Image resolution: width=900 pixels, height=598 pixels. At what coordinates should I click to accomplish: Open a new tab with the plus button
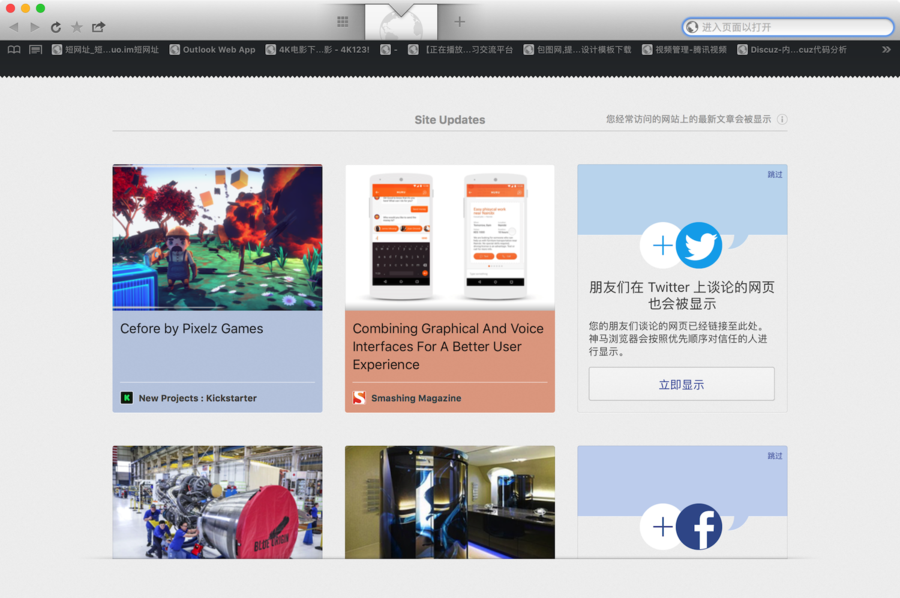(x=459, y=22)
